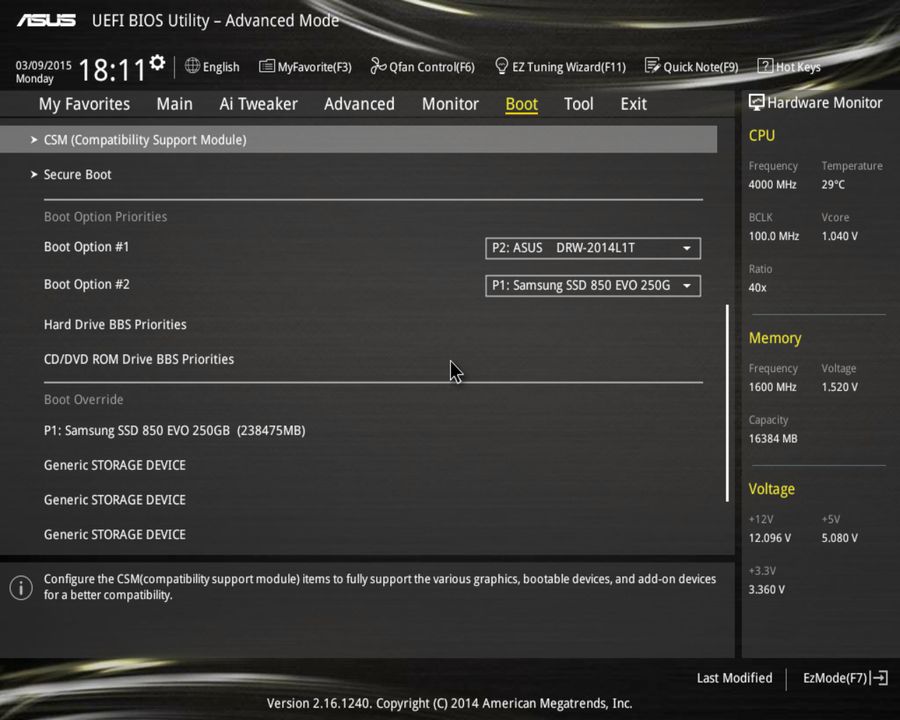Change BIOS language via the English globe icon
The image size is (900, 720).
click(212, 66)
